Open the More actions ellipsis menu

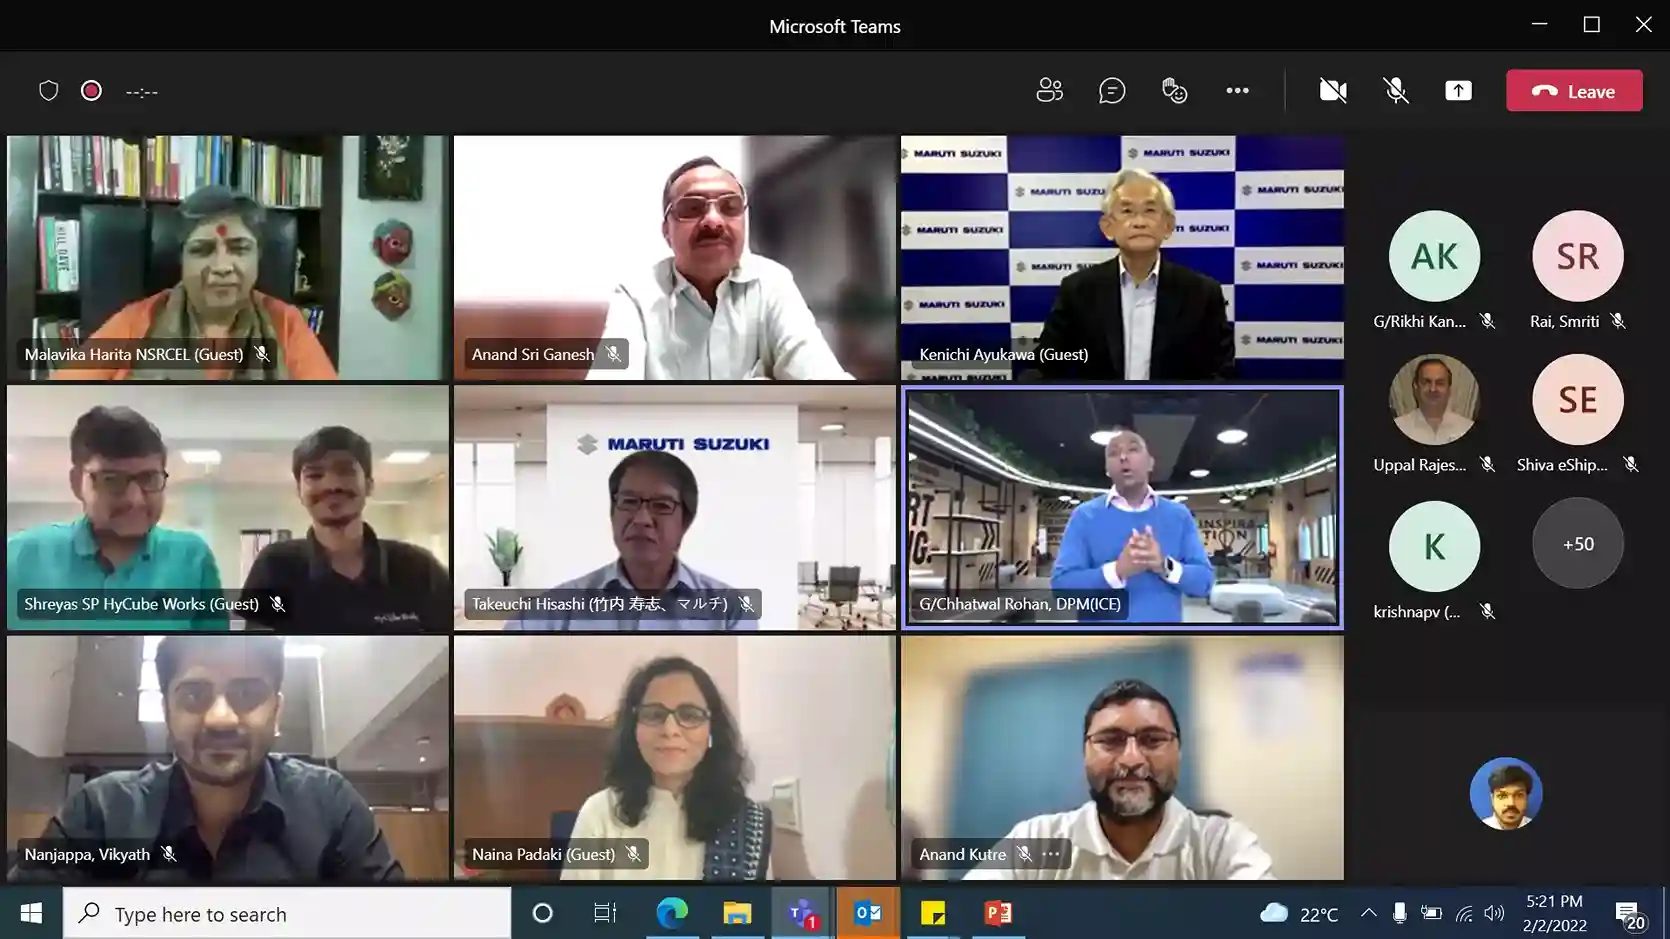pos(1237,91)
